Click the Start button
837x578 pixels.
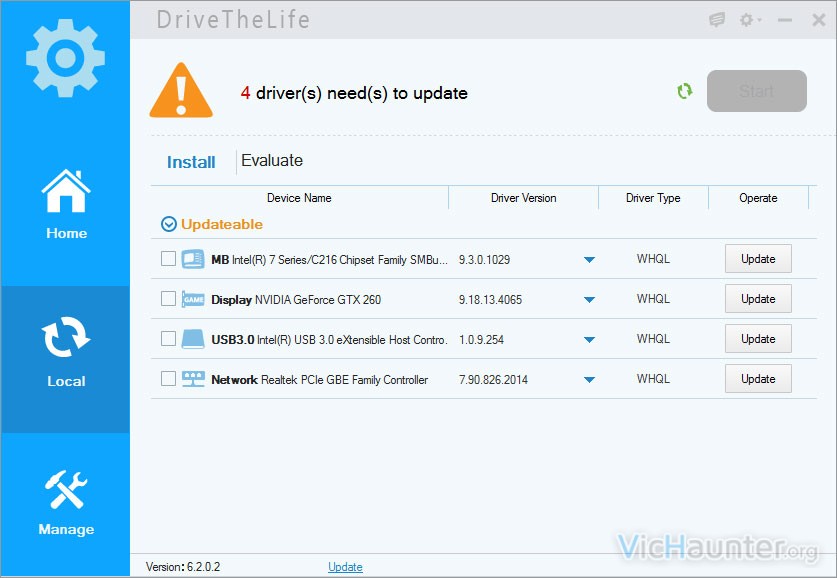(756, 91)
